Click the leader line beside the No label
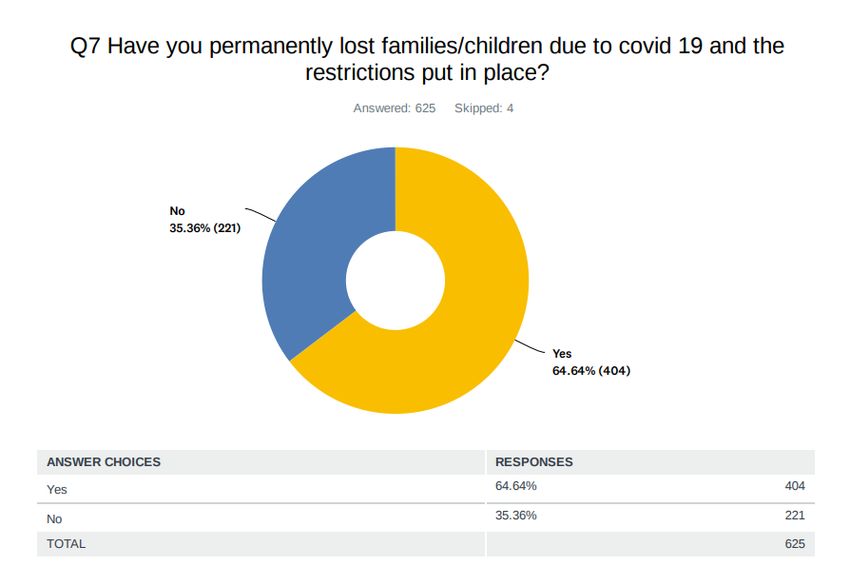 tap(262, 214)
